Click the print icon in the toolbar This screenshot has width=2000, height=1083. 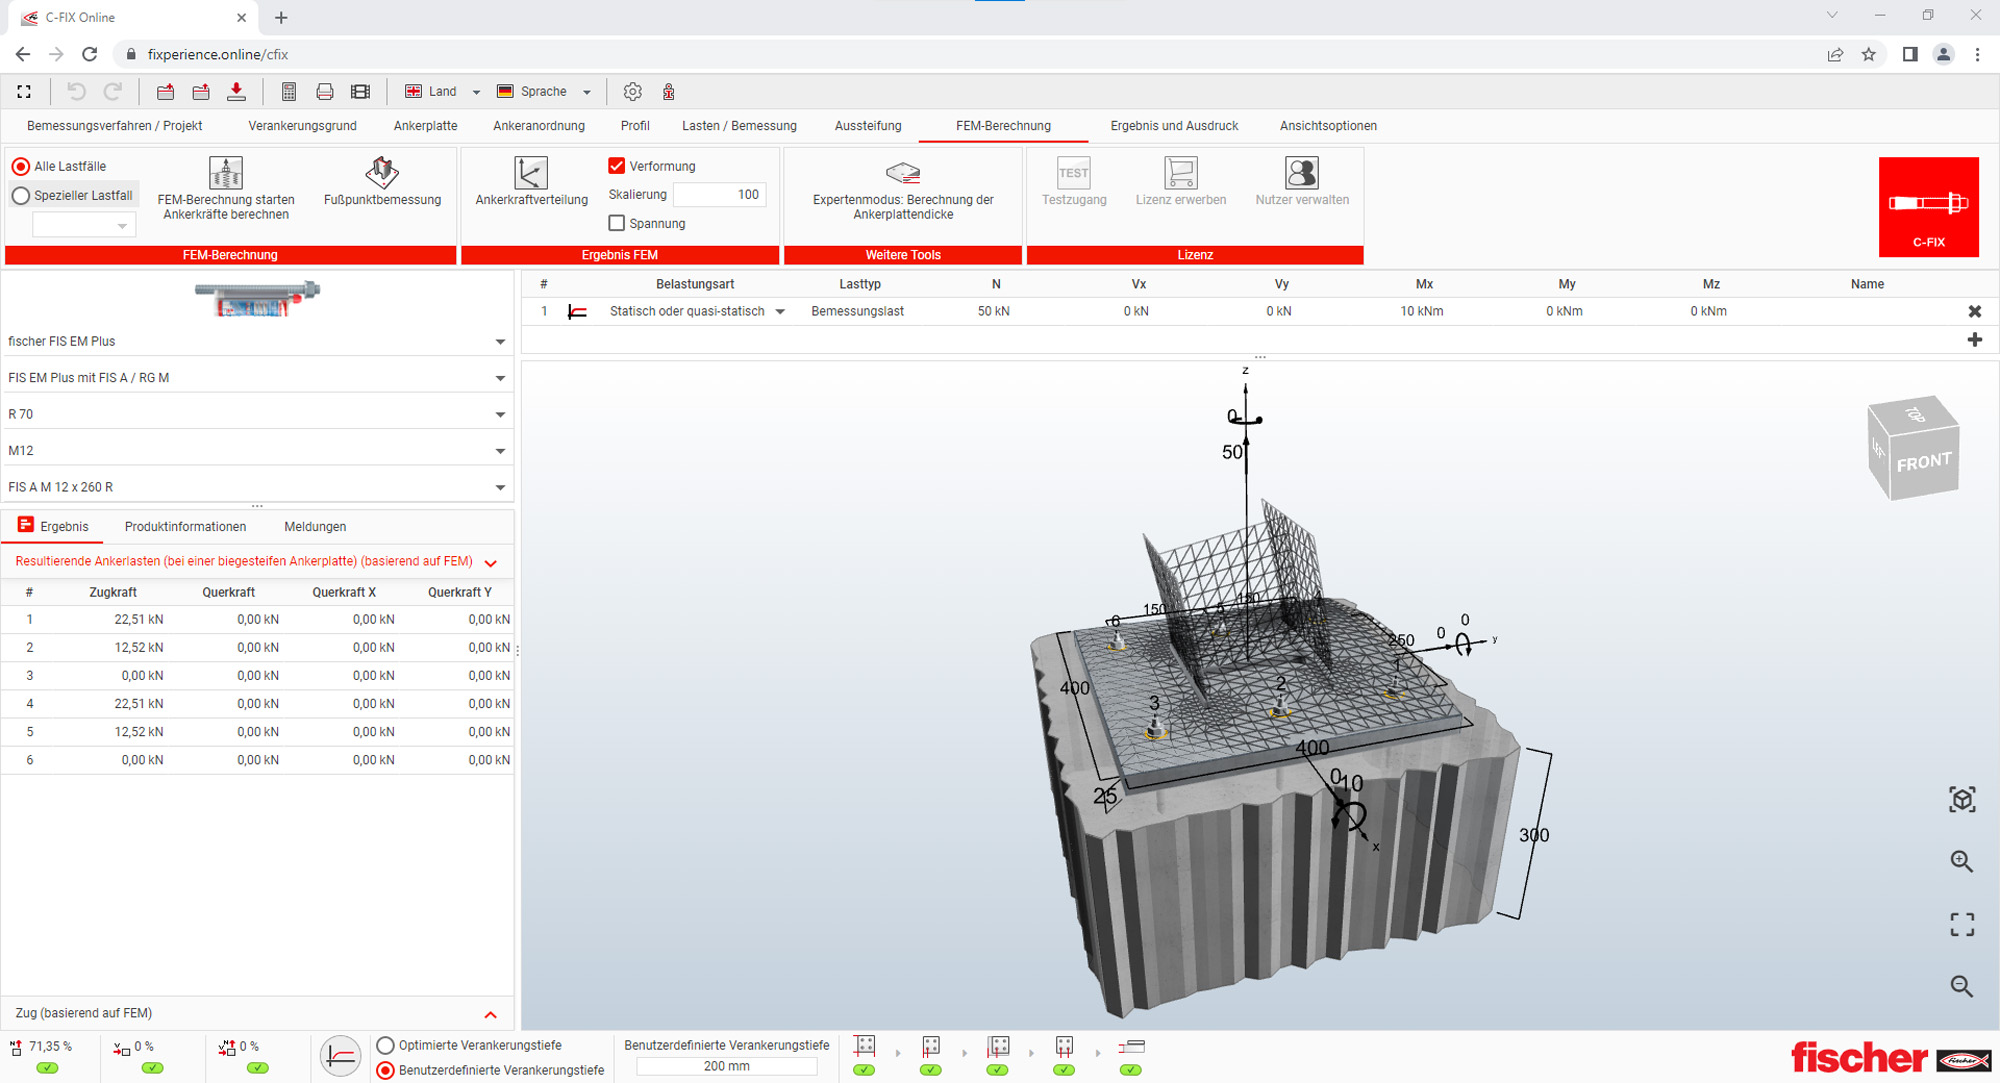point(324,91)
